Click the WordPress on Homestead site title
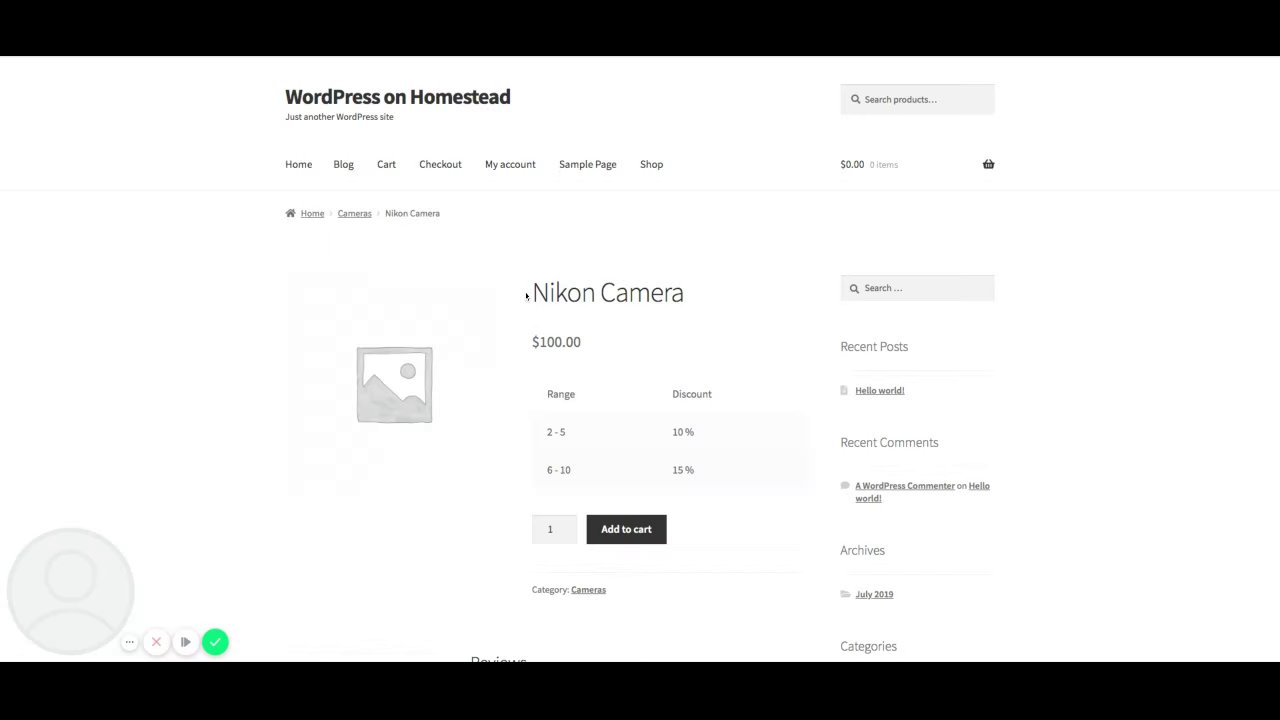Viewport: 1280px width, 720px height. 397,97
